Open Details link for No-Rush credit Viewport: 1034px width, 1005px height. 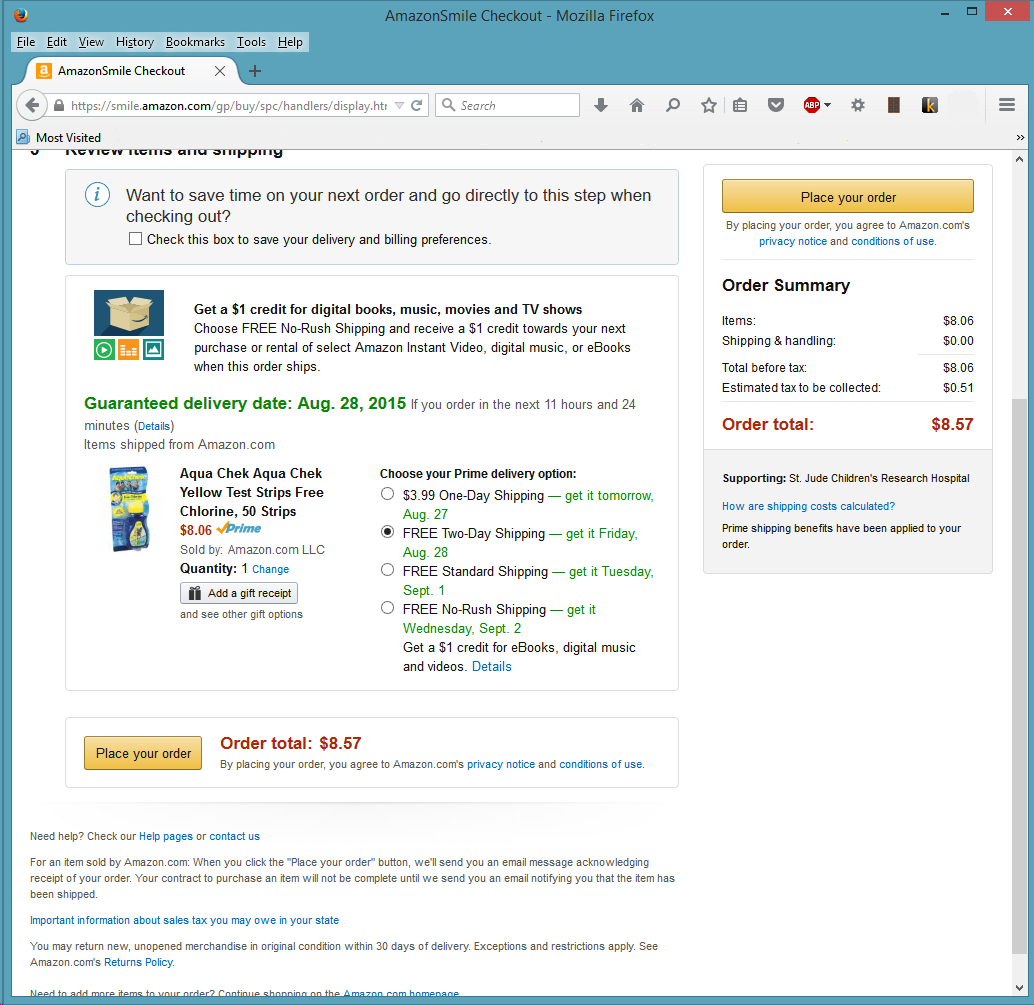[491, 666]
